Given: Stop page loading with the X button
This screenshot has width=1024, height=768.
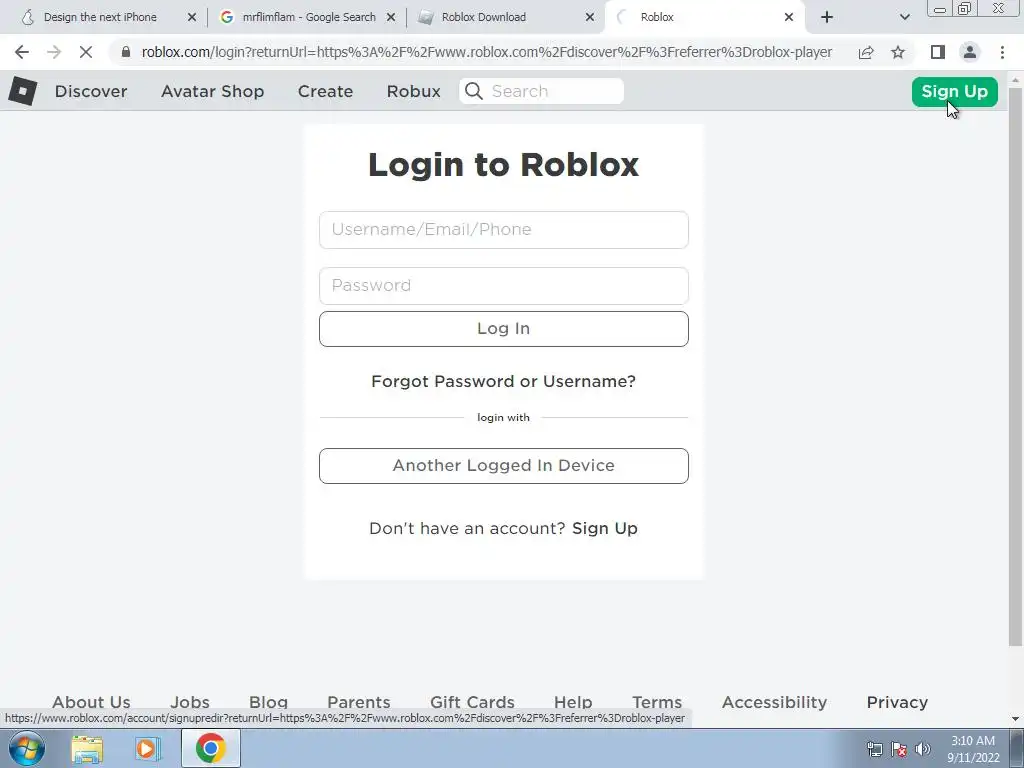Looking at the screenshot, I should pos(86,52).
